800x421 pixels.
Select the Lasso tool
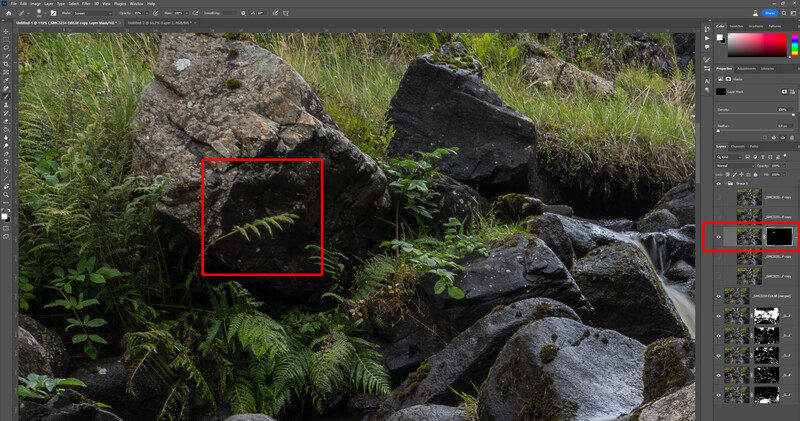tap(6, 47)
